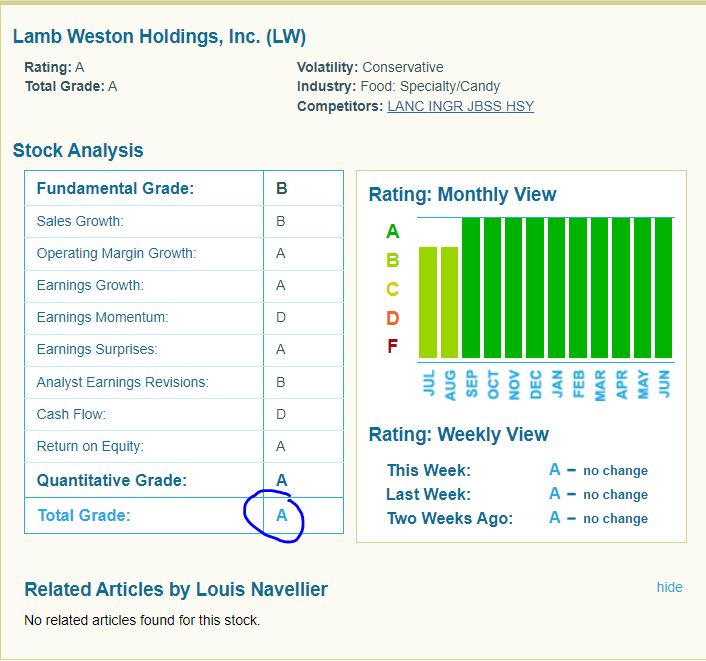Click the circled Total Grade A value

[282, 515]
